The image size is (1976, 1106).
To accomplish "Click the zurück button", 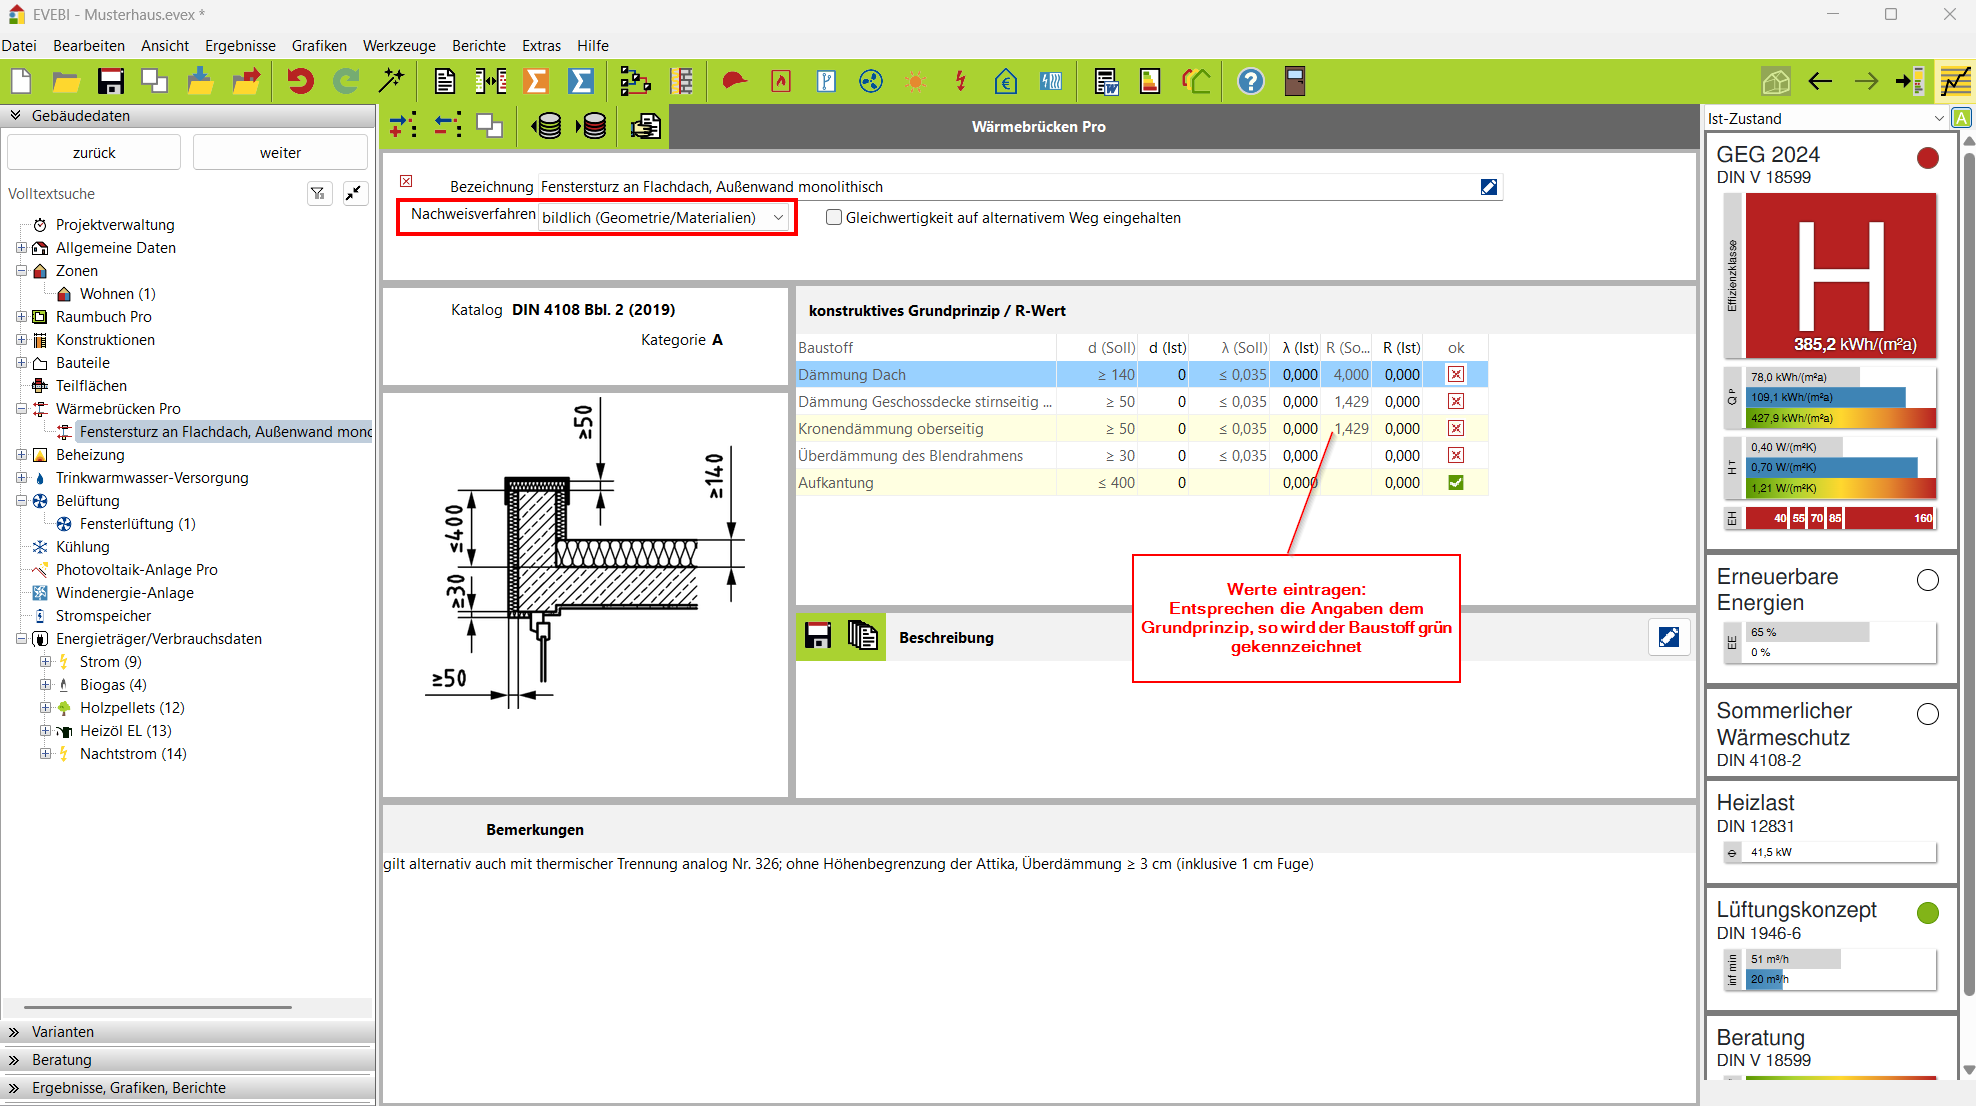I will [94, 152].
